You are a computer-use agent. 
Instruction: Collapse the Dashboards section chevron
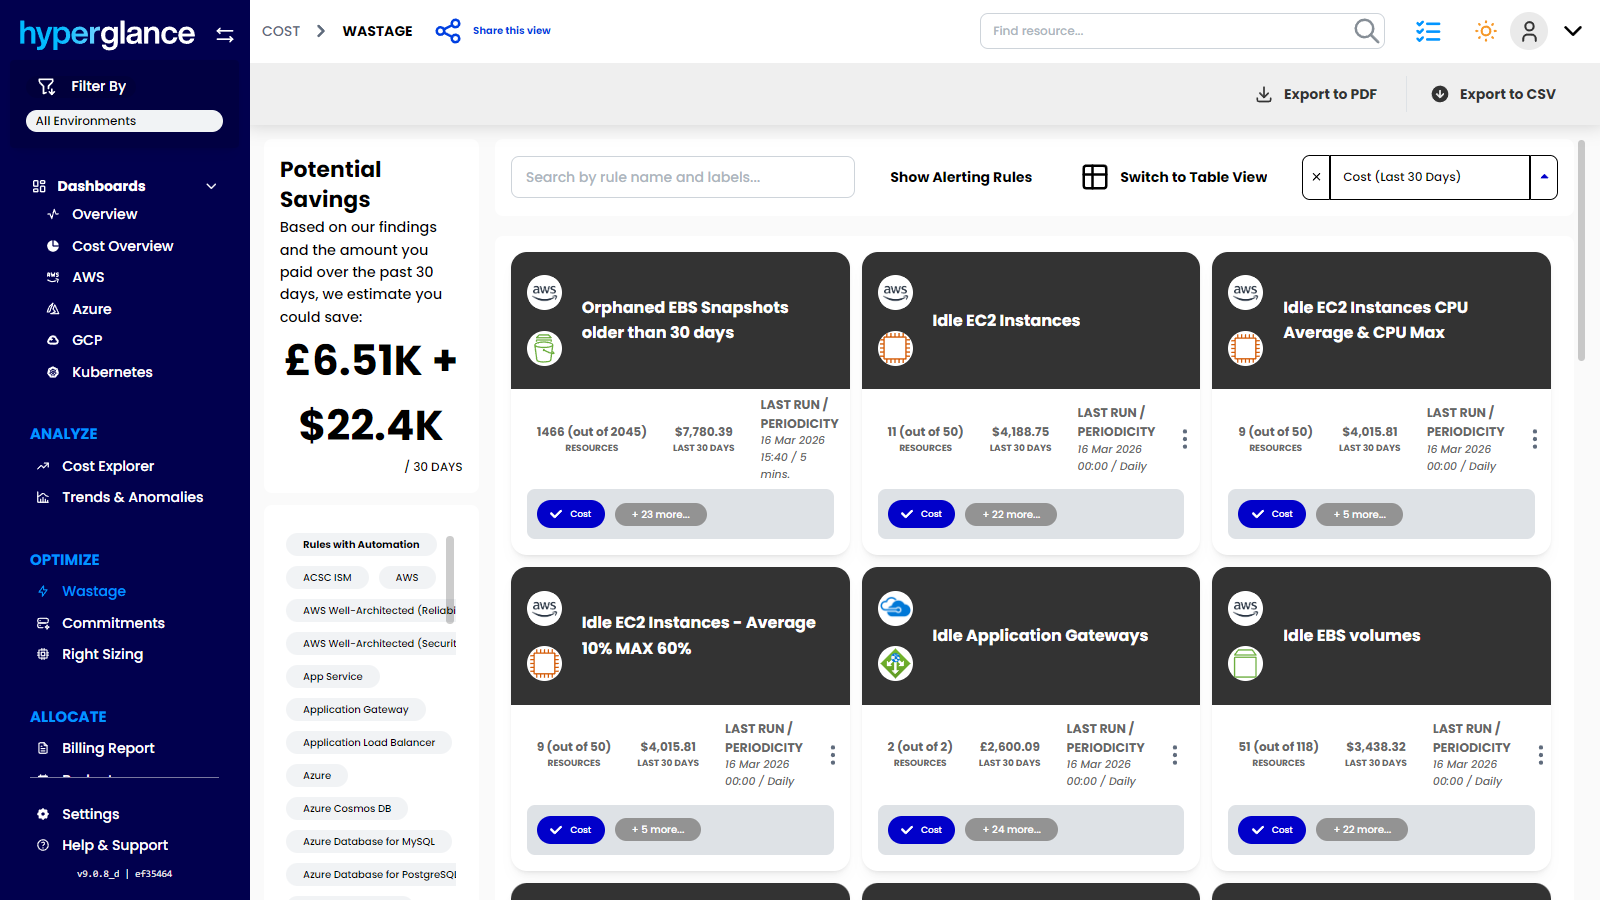211,186
